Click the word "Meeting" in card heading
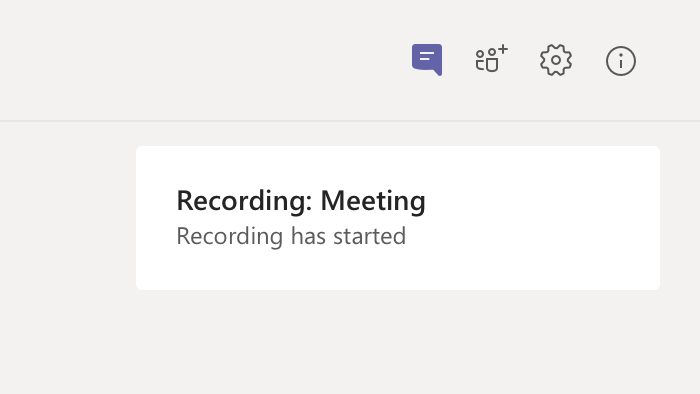 [x=373, y=201]
